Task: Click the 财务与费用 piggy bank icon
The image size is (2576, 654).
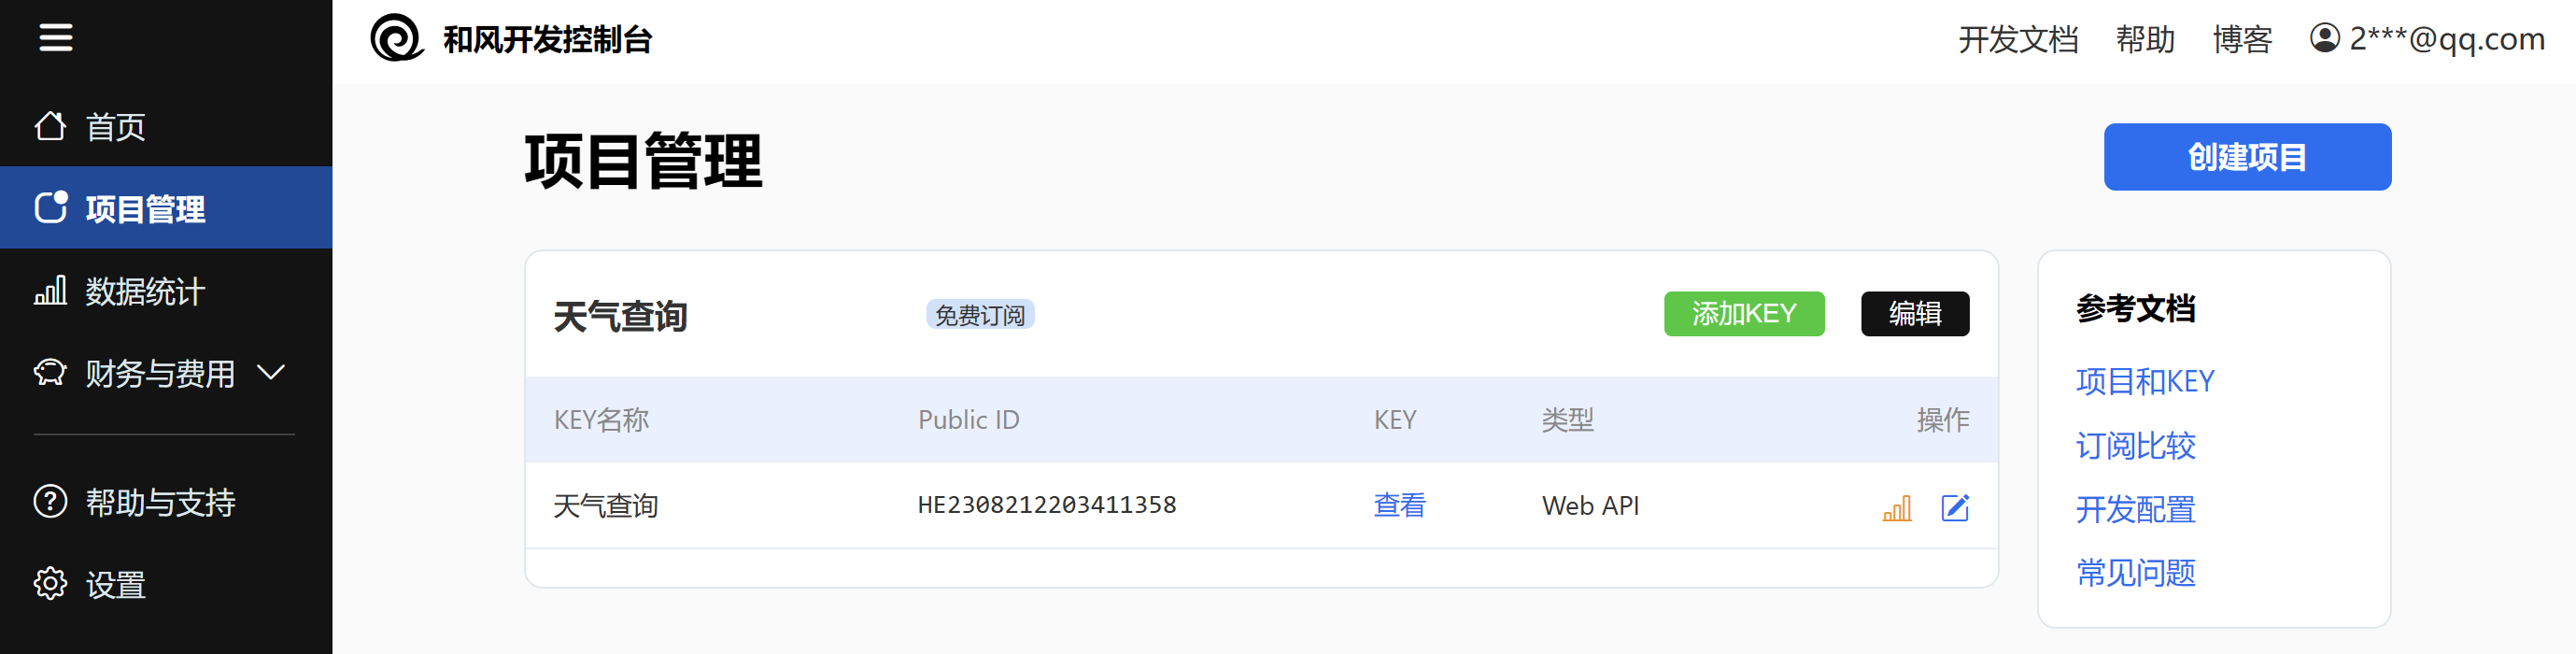Action: (x=50, y=373)
